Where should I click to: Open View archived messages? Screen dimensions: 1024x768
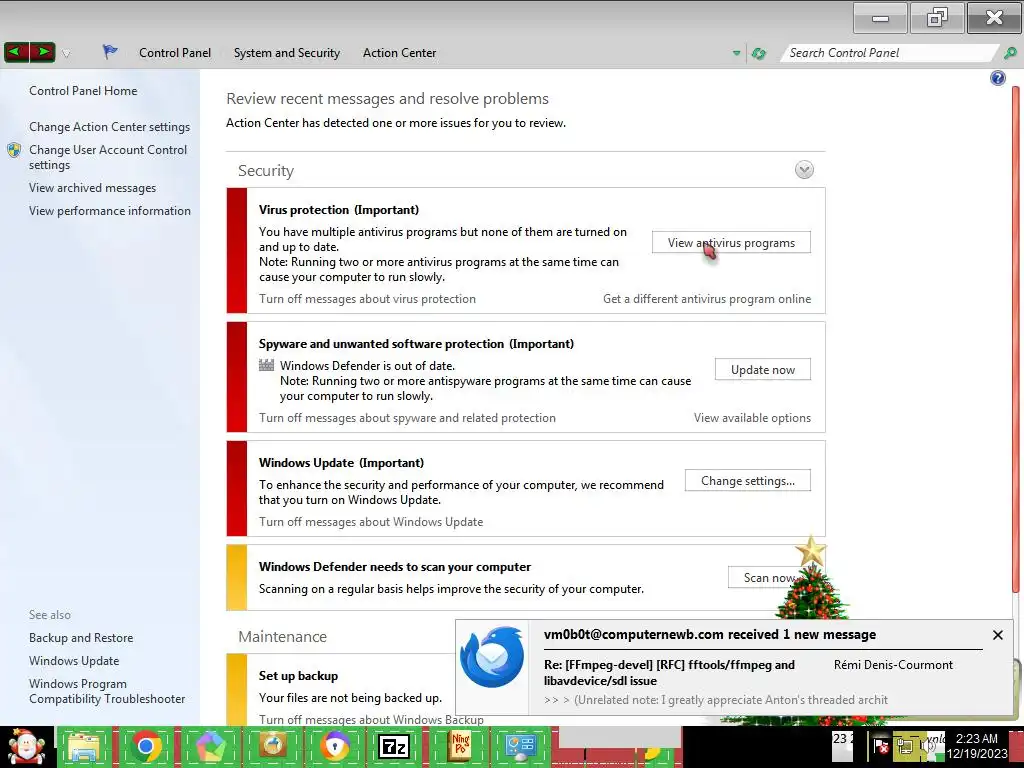(x=92, y=188)
